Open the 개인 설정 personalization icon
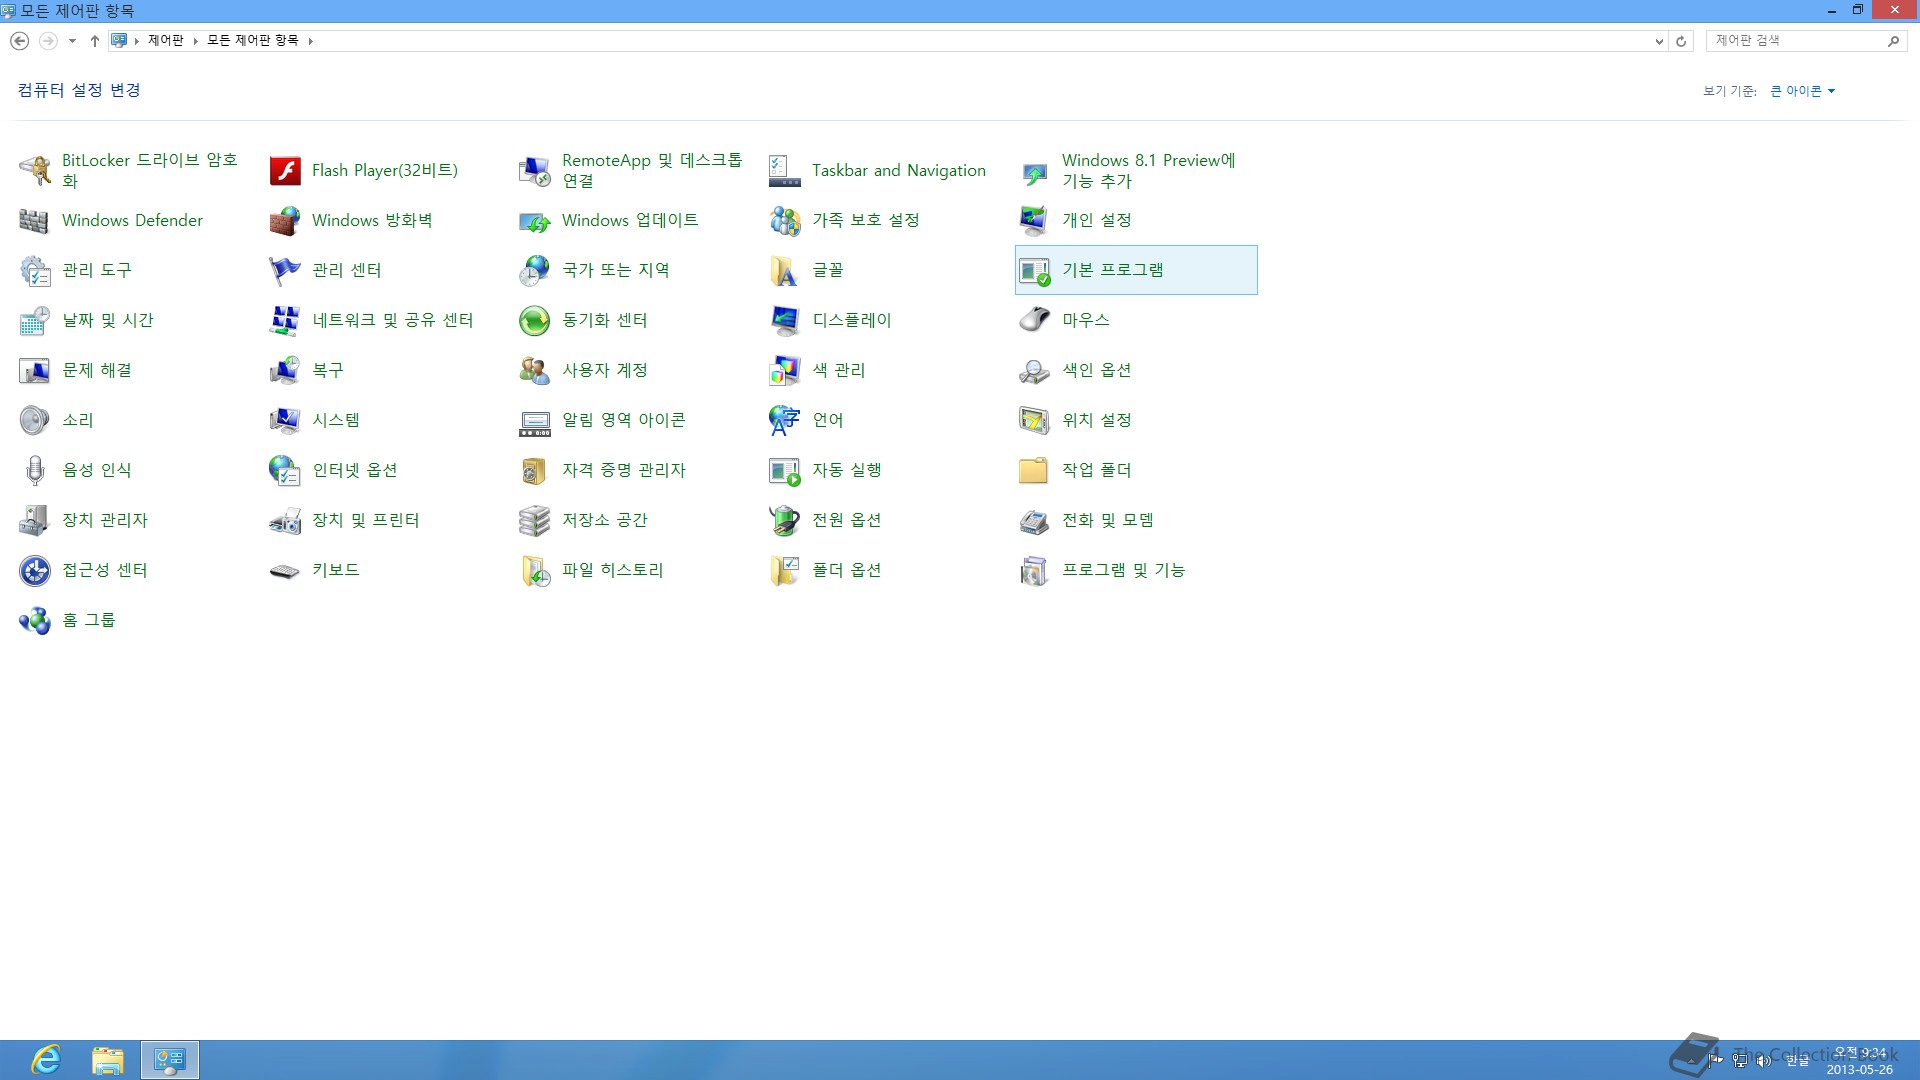The height and width of the screenshot is (1080, 1920). click(1035, 220)
